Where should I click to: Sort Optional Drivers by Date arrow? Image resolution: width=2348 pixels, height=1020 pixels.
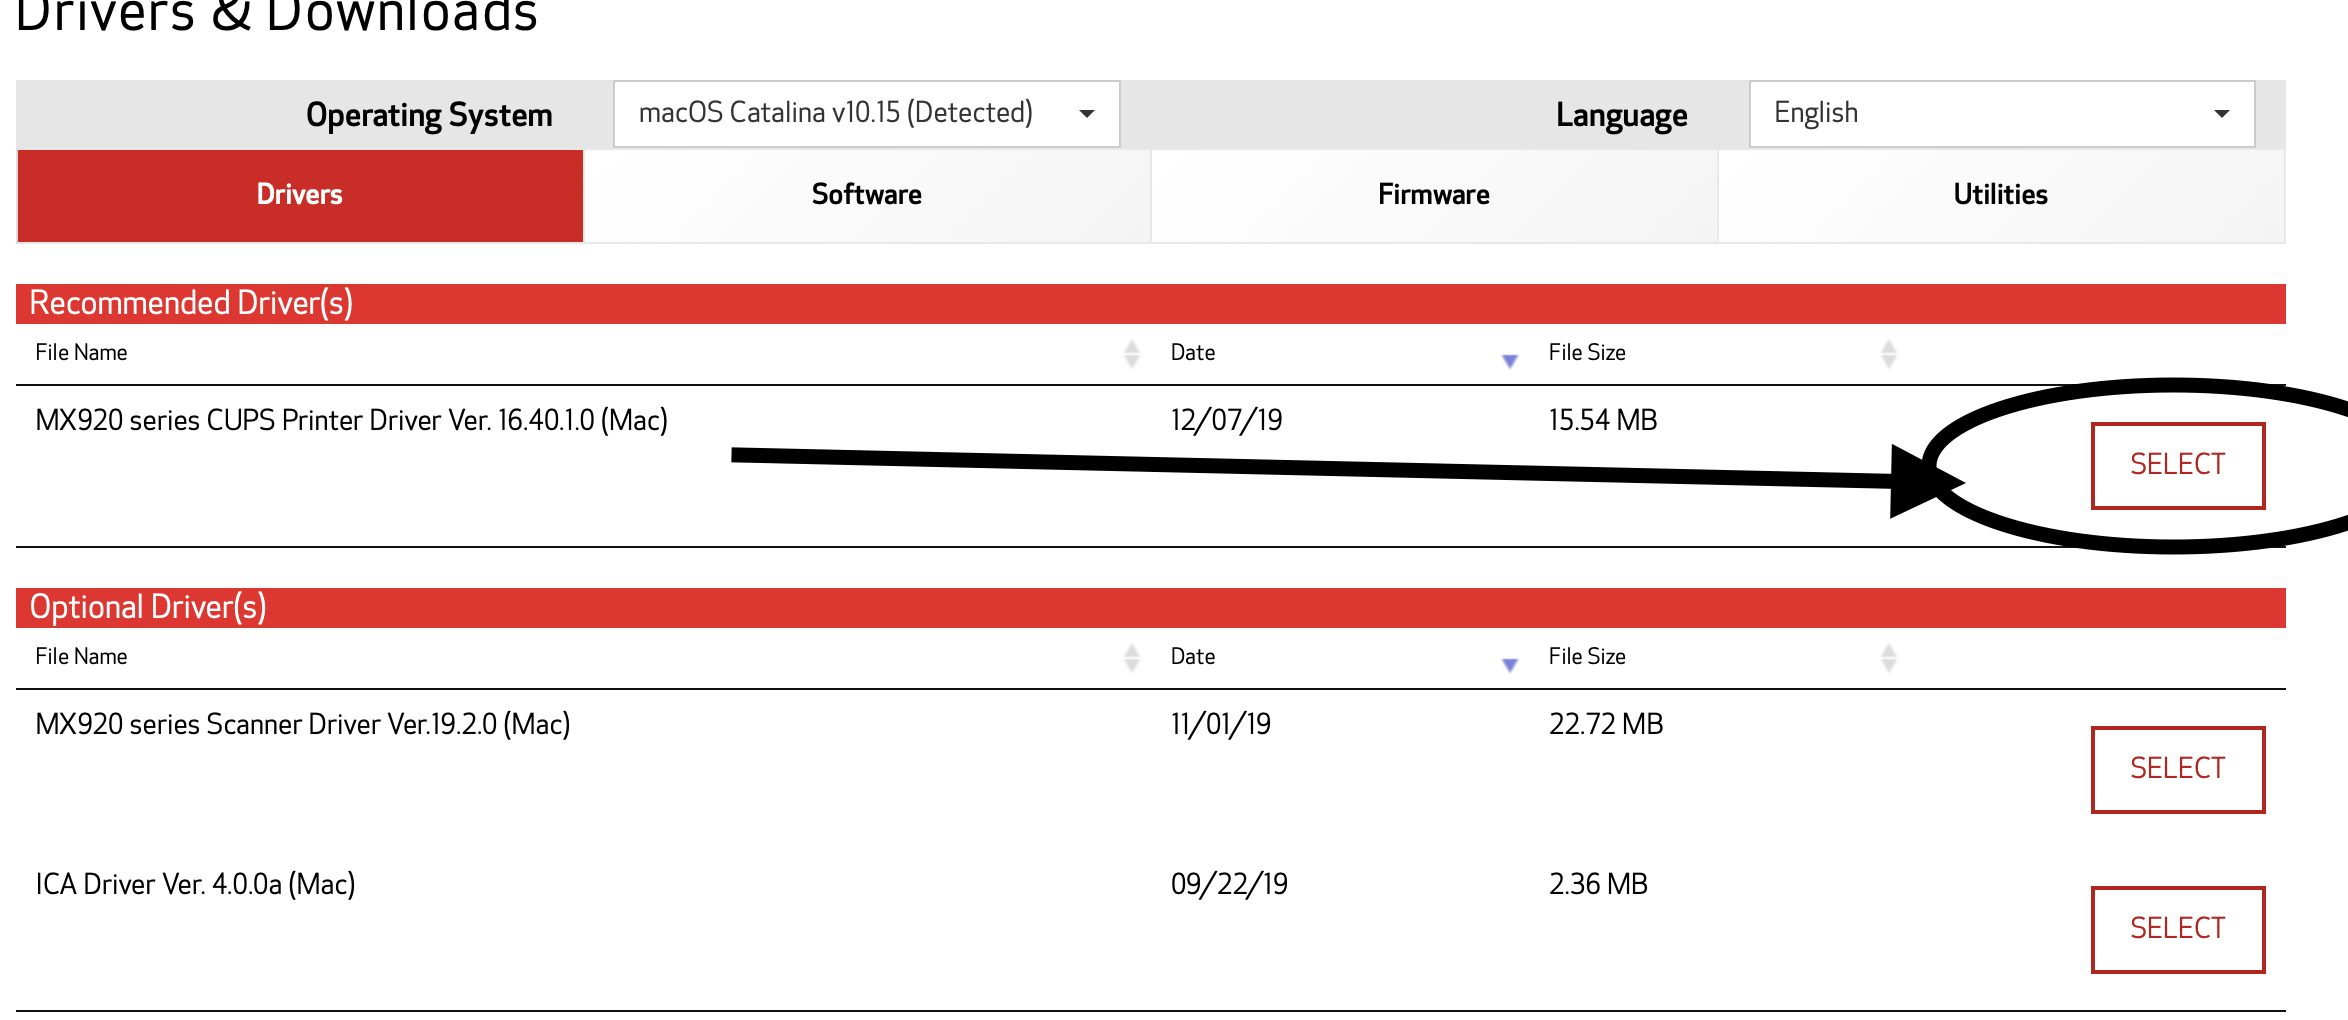pos(1510,664)
